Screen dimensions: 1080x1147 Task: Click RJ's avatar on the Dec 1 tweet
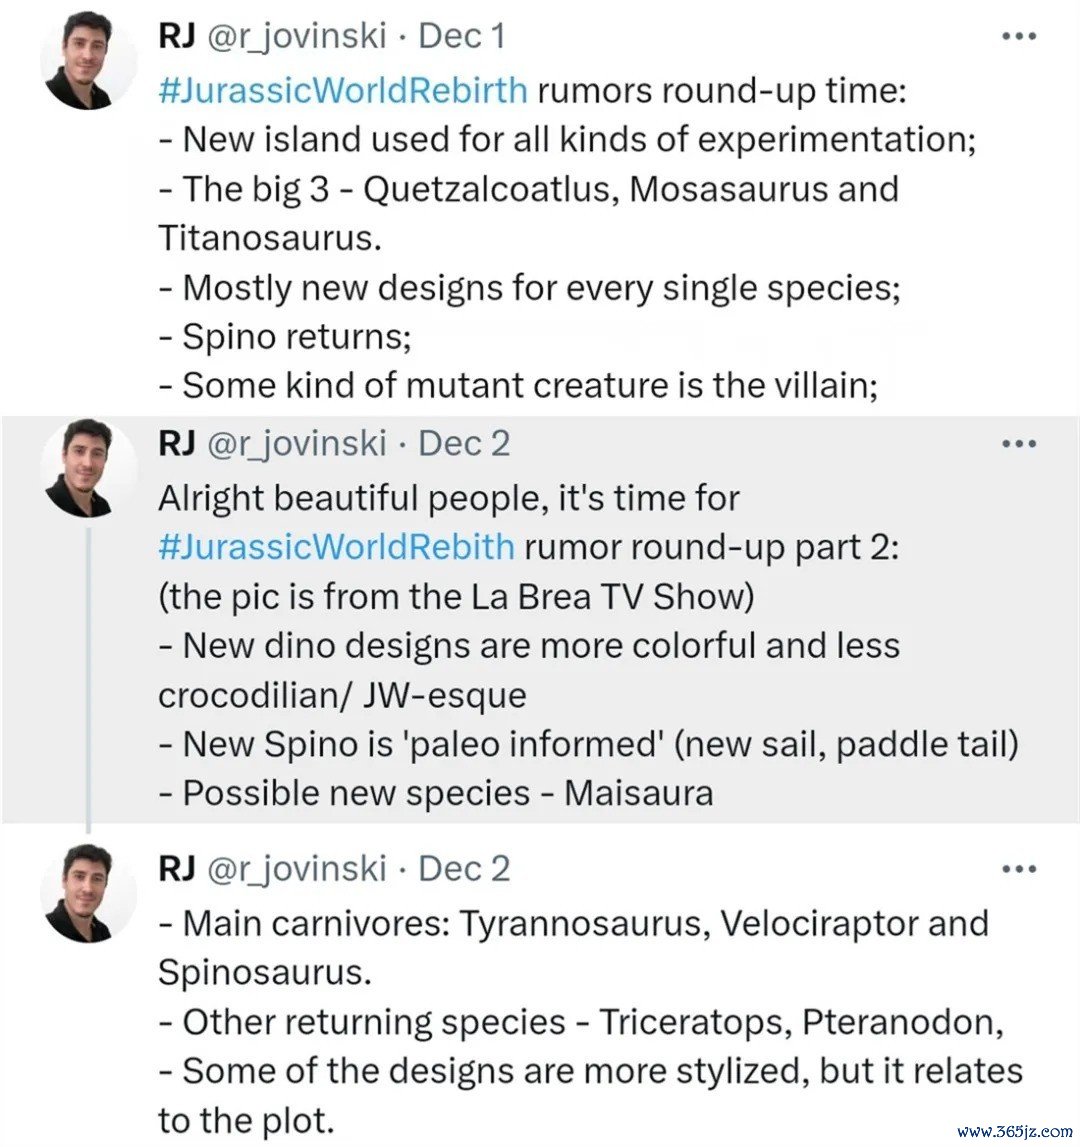(89, 61)
